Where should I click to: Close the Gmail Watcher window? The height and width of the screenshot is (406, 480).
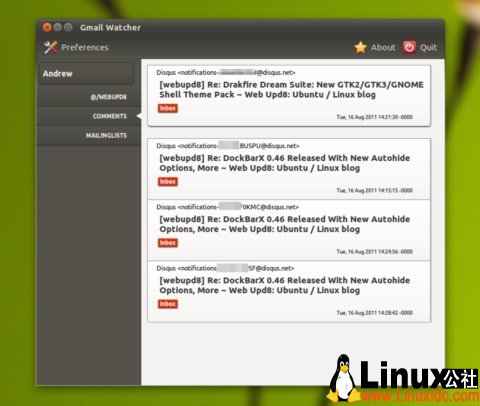pyautogui.click(x=47, y=27)
